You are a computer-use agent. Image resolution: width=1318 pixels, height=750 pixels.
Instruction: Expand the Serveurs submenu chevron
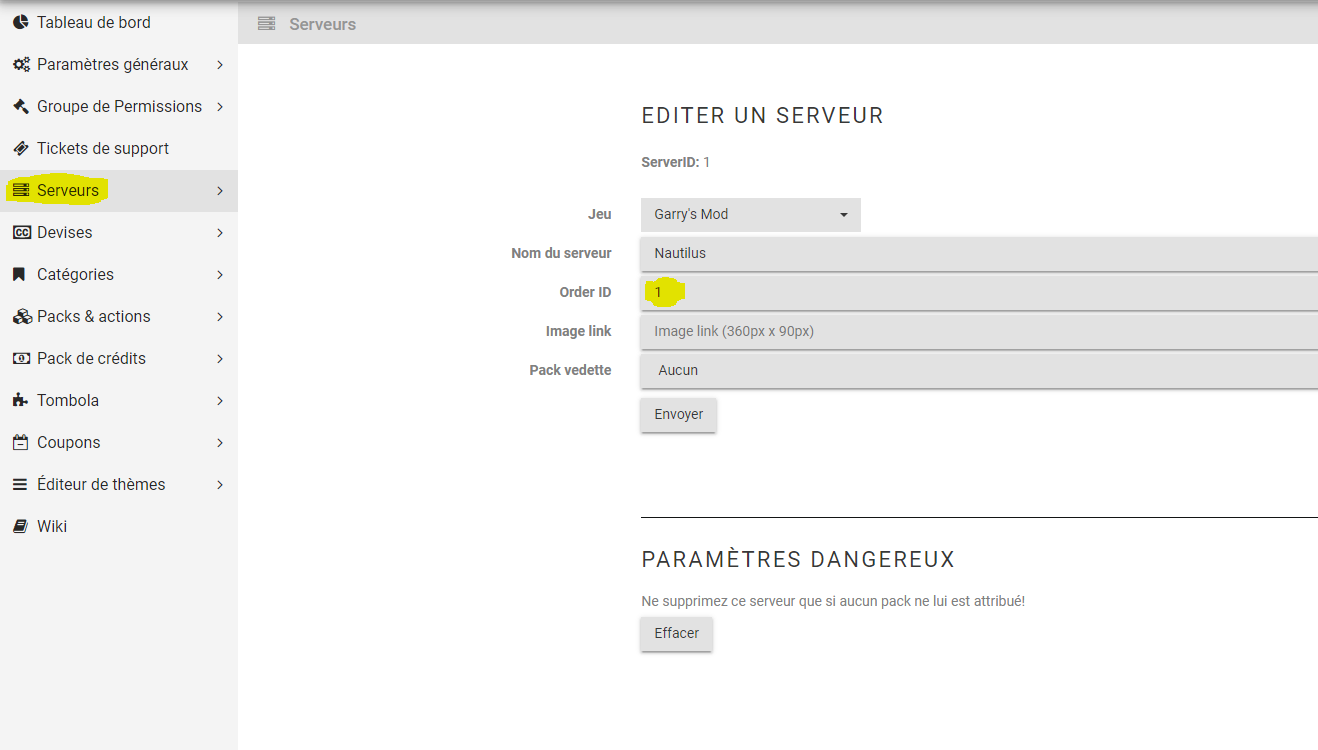[220, 190]
